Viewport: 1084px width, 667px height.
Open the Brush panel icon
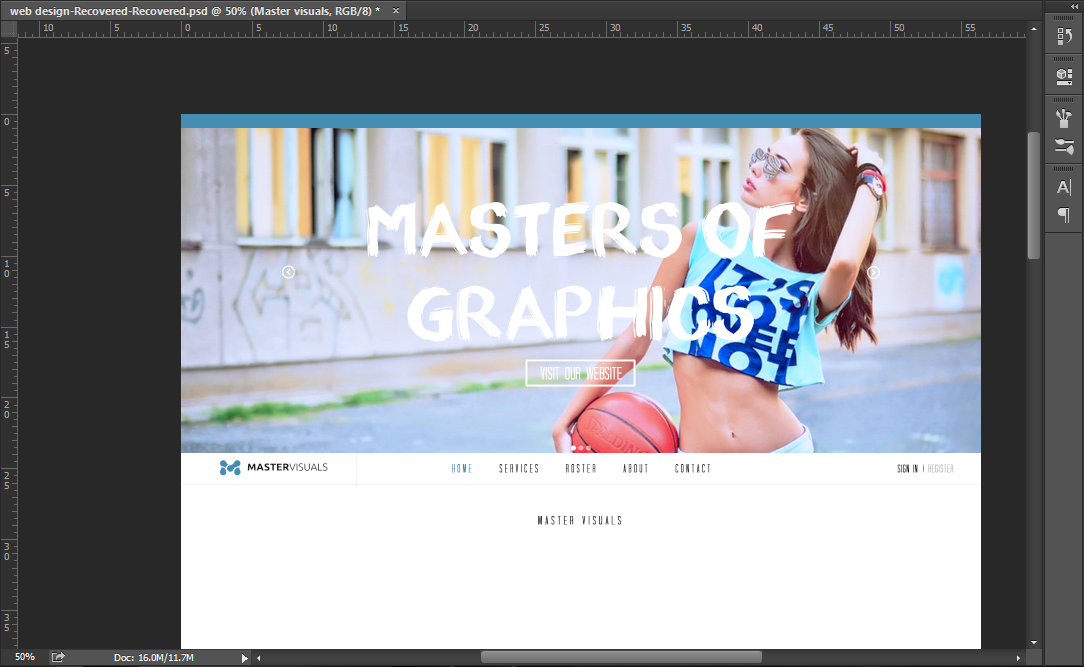point(1064,148)
